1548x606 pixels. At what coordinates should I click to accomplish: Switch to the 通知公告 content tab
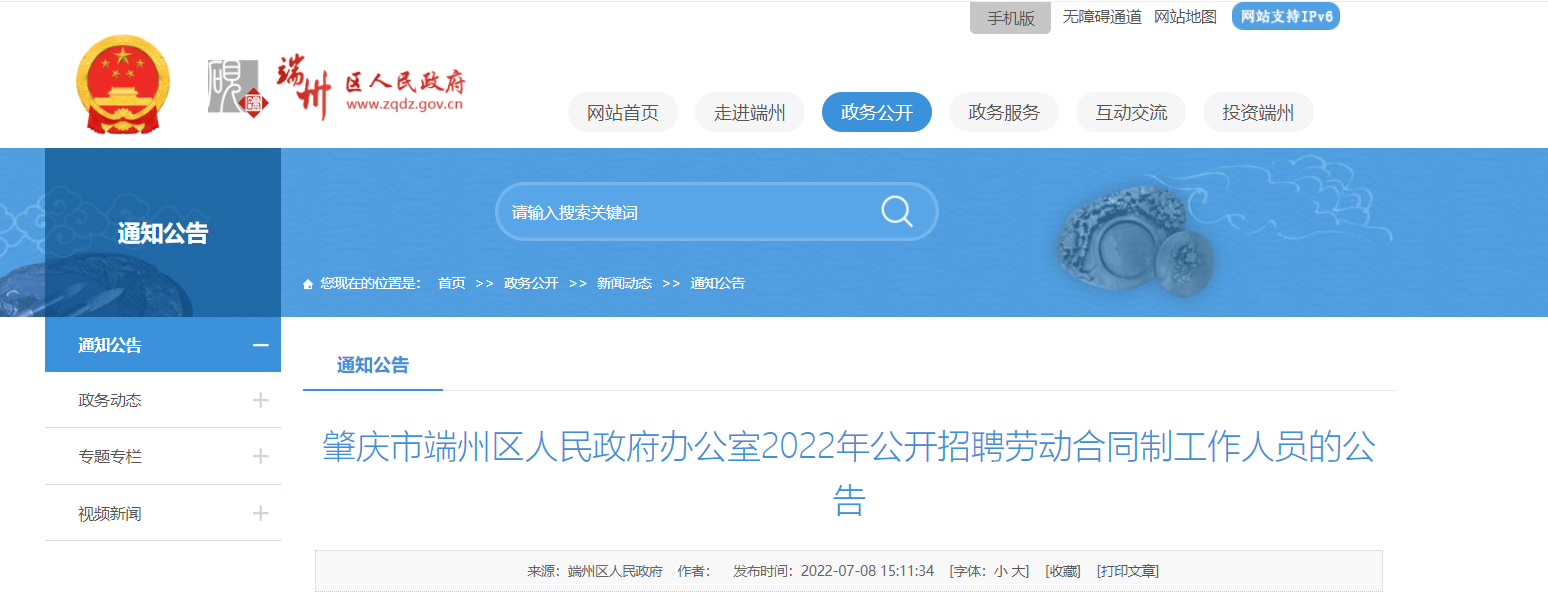pos(373,365)
